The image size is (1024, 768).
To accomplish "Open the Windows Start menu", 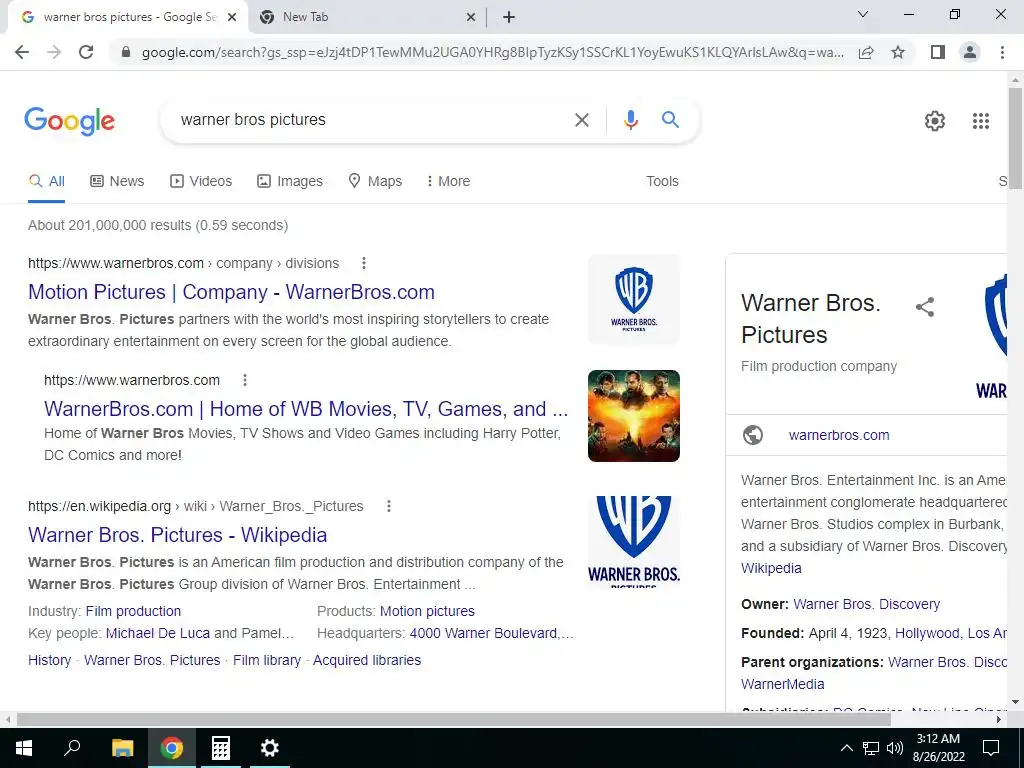I will click(24, 748).
